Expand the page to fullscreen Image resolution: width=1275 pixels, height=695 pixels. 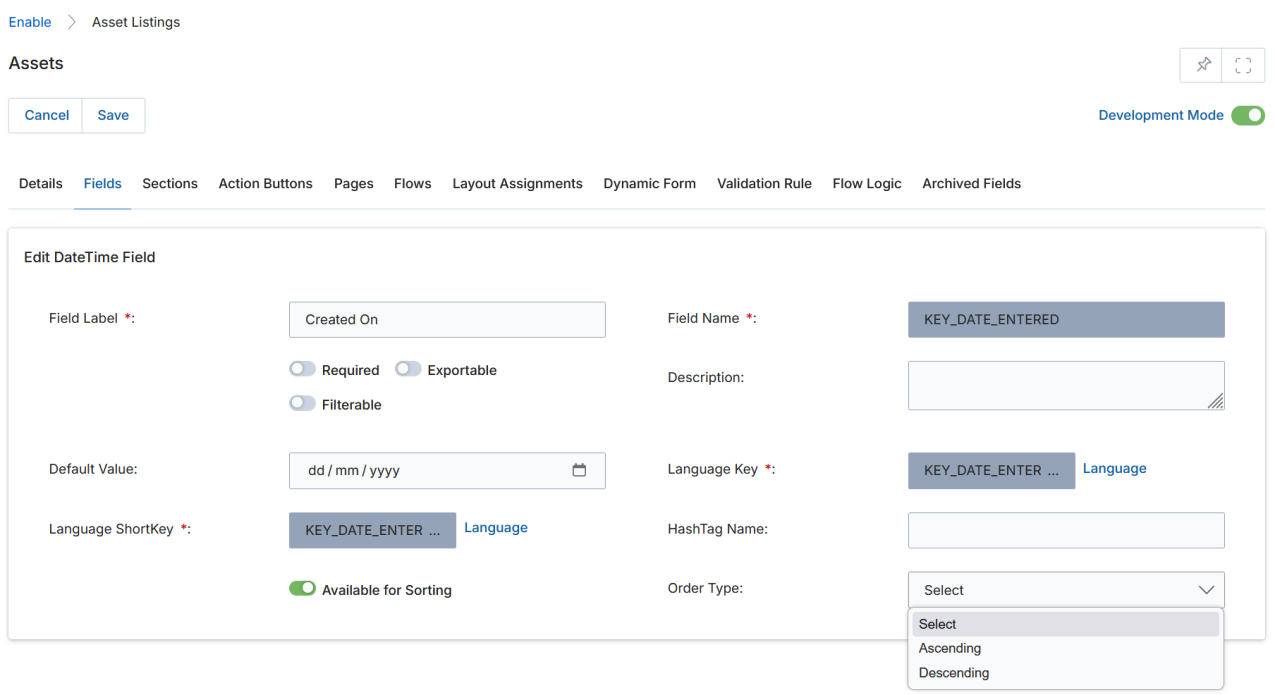tap(1243, 65)
